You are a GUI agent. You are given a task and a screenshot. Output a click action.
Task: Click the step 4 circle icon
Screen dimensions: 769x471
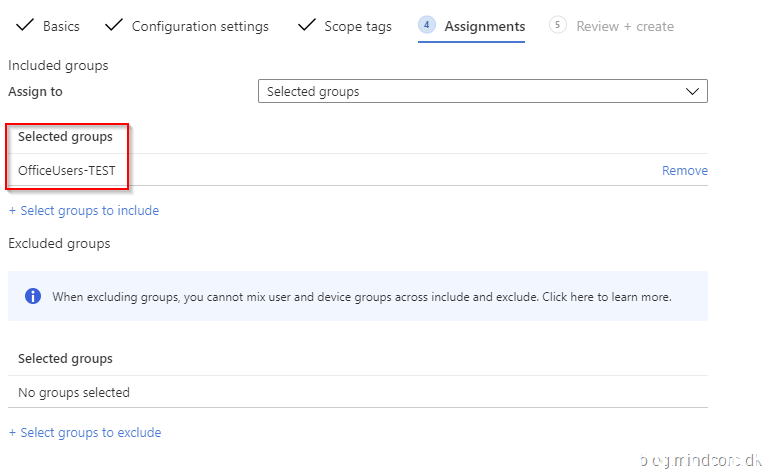point(427,25)
